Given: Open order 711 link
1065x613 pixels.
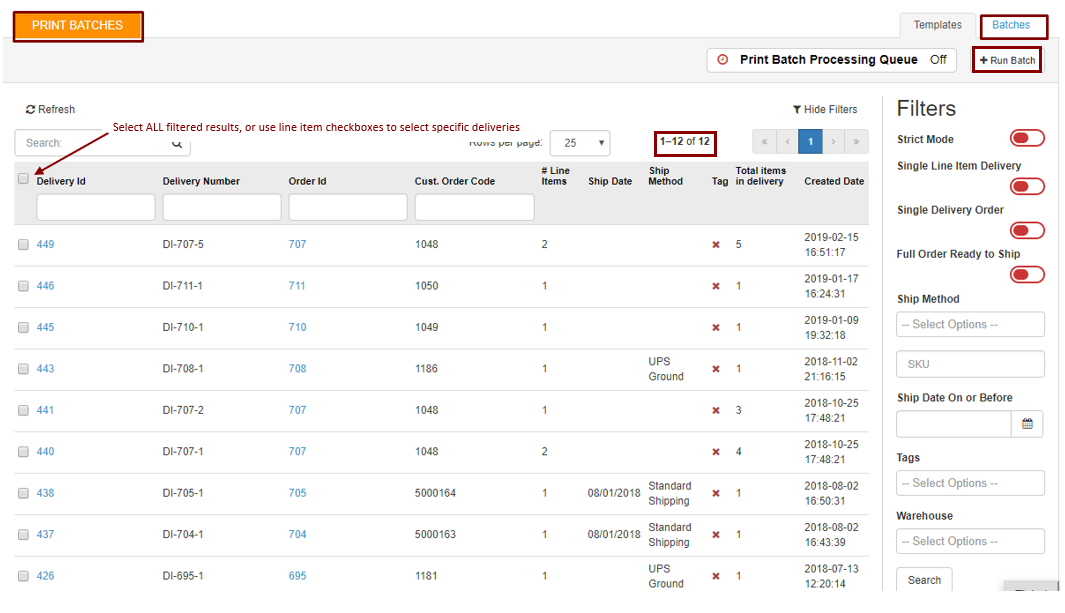Looking at the screenshot, I should [297, 286].
